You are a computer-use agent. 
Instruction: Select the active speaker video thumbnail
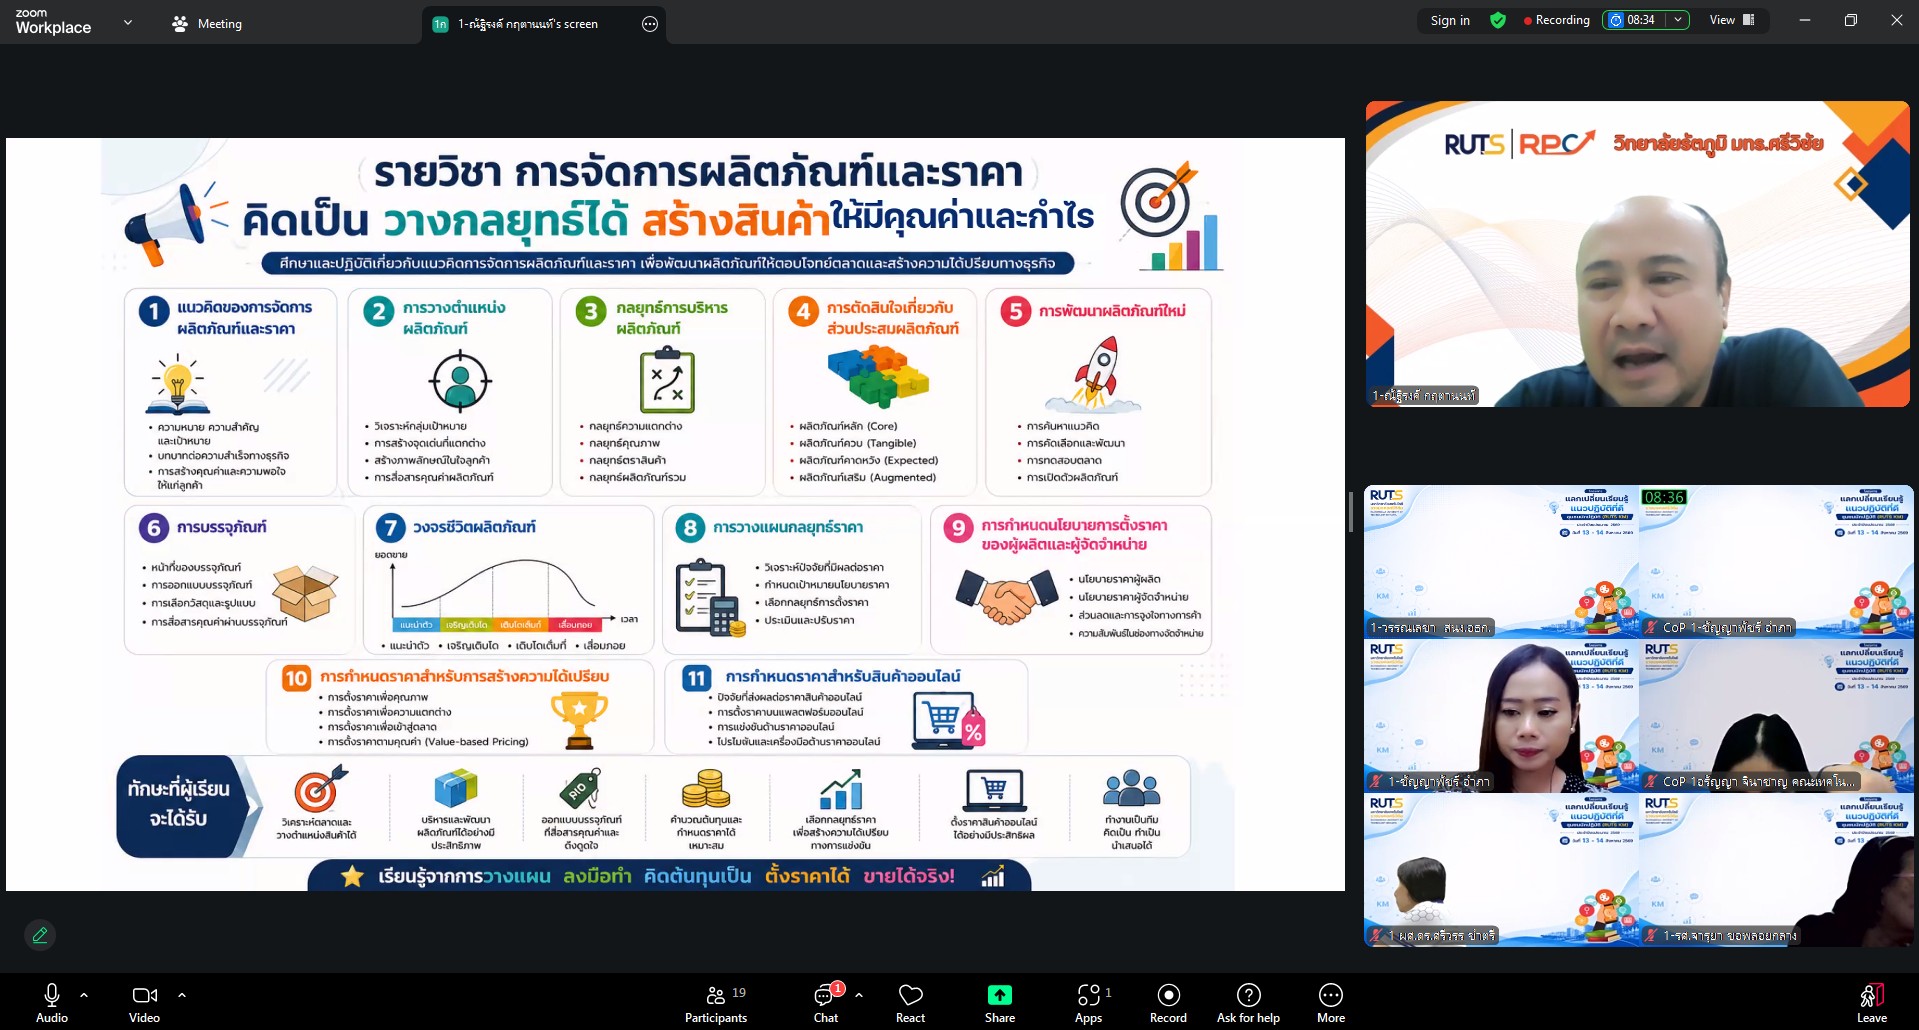point(1638,254)
